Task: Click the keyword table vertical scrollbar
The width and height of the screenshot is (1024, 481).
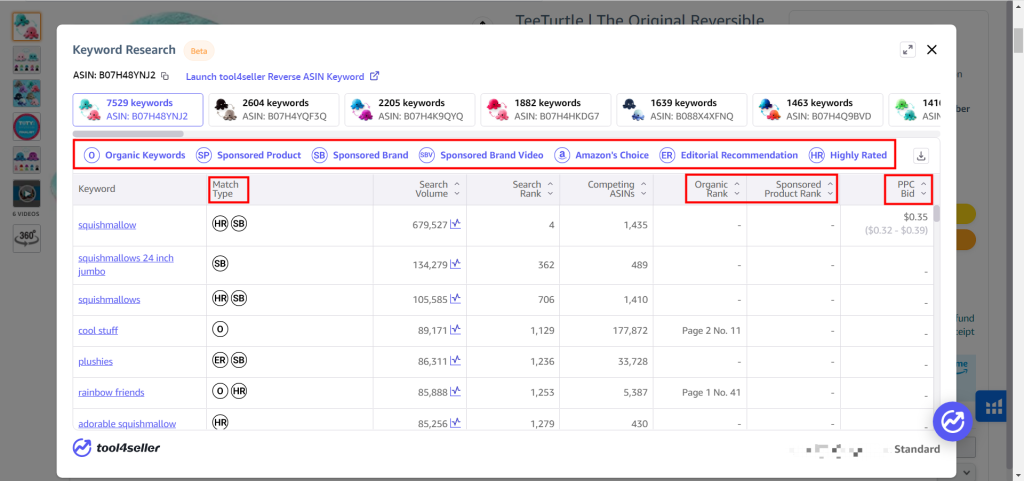Action: coord(936,213)
